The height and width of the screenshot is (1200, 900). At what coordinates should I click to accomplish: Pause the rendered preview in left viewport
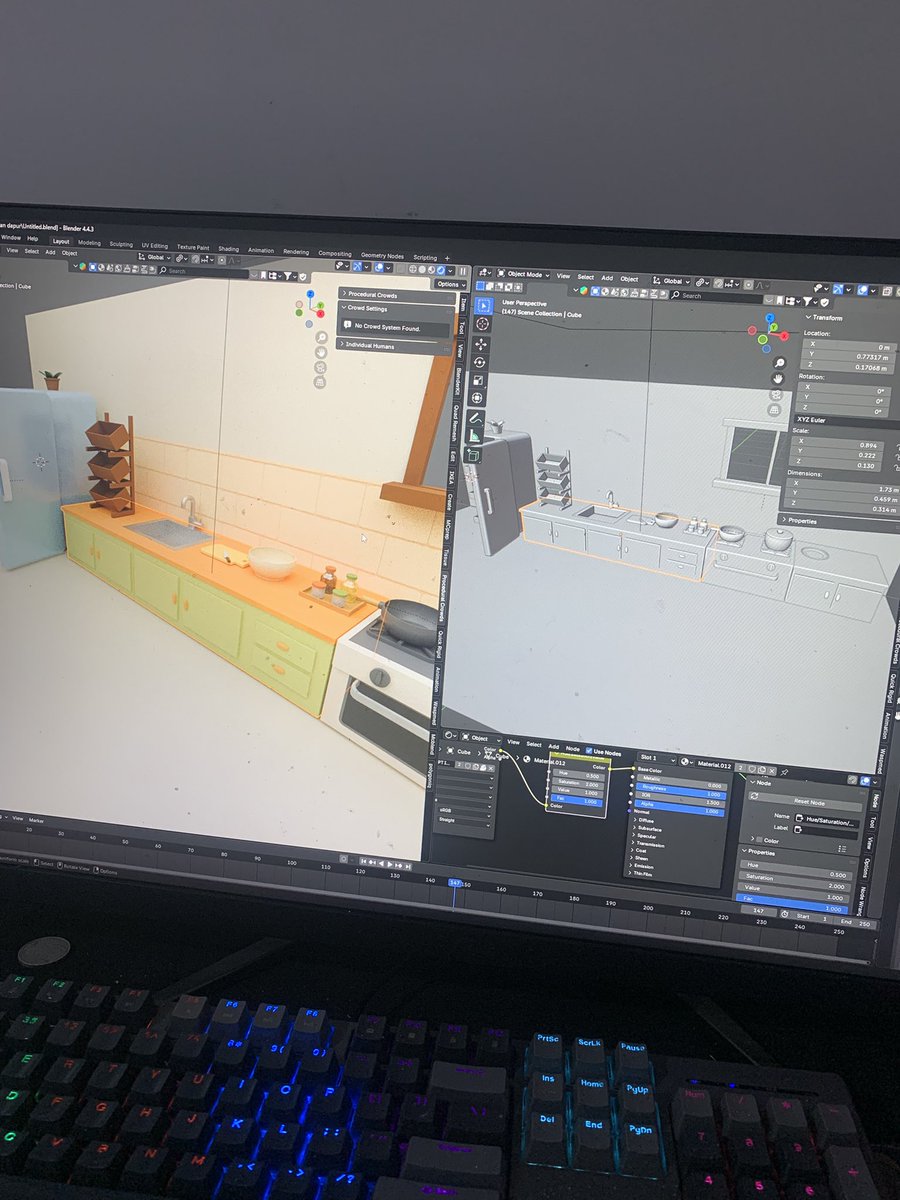click(462, 271)
